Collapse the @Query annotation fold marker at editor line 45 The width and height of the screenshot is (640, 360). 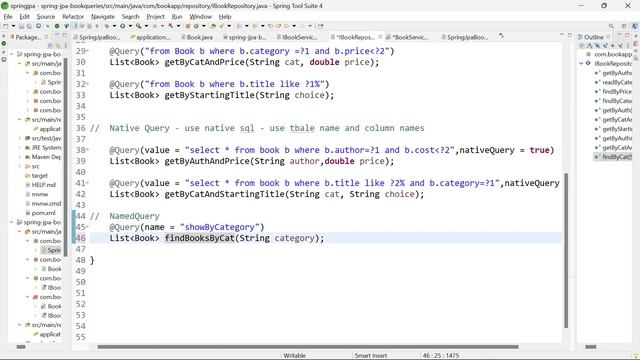pyautogui.click(x=87, y=227)
